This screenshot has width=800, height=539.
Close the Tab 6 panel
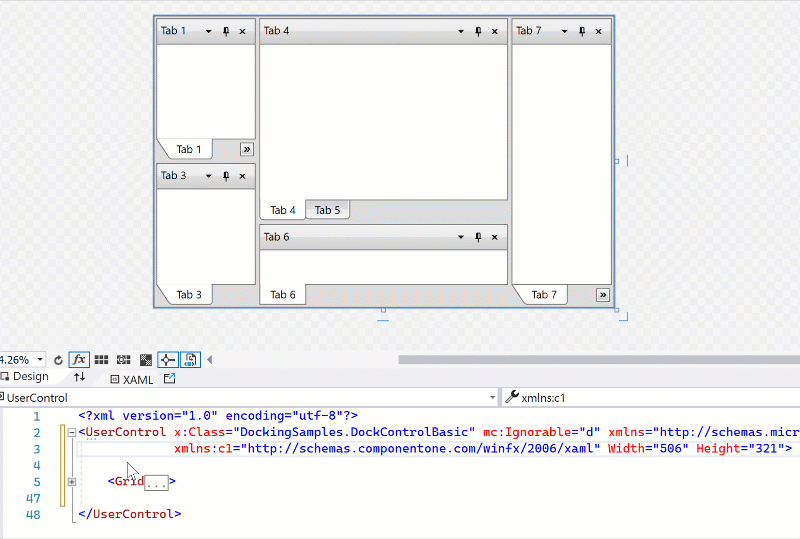[x=494, y=237]
